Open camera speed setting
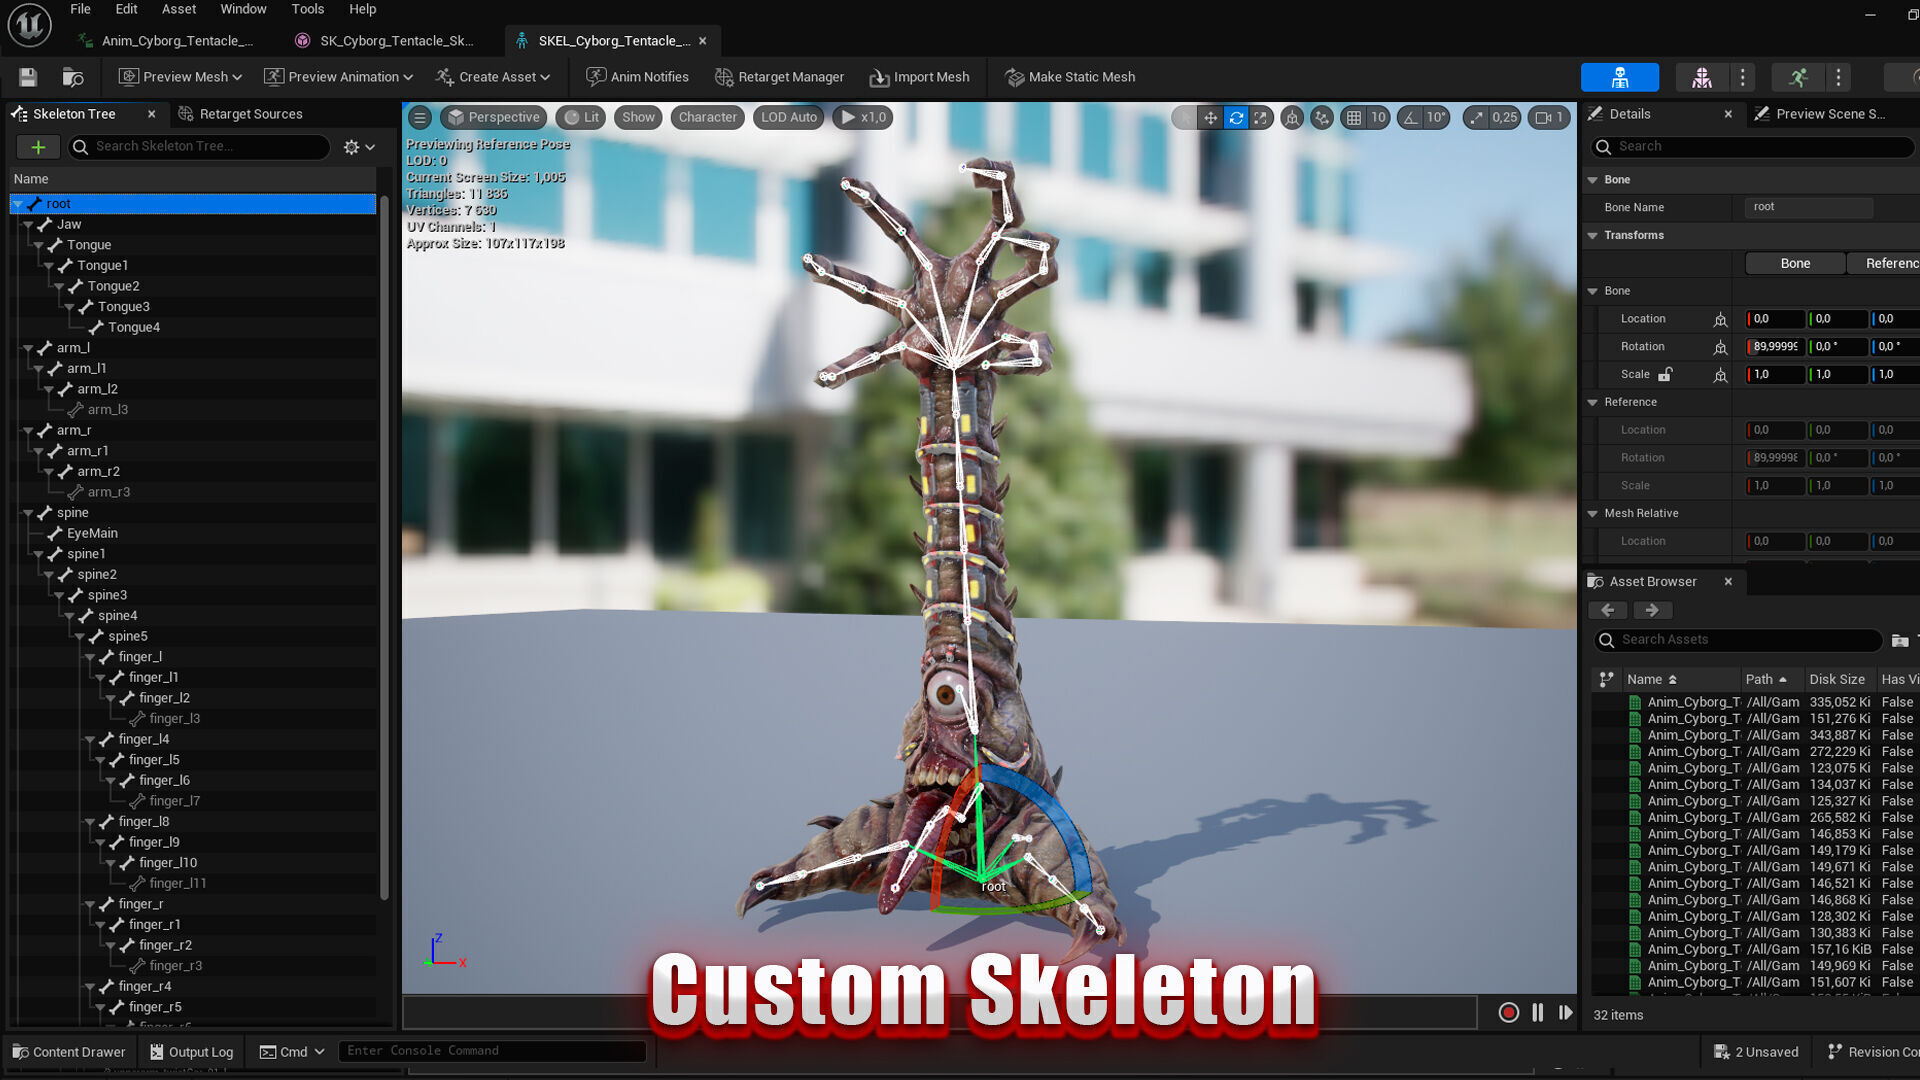Screen dimensions: 1920x1080 coord(1549,117)
